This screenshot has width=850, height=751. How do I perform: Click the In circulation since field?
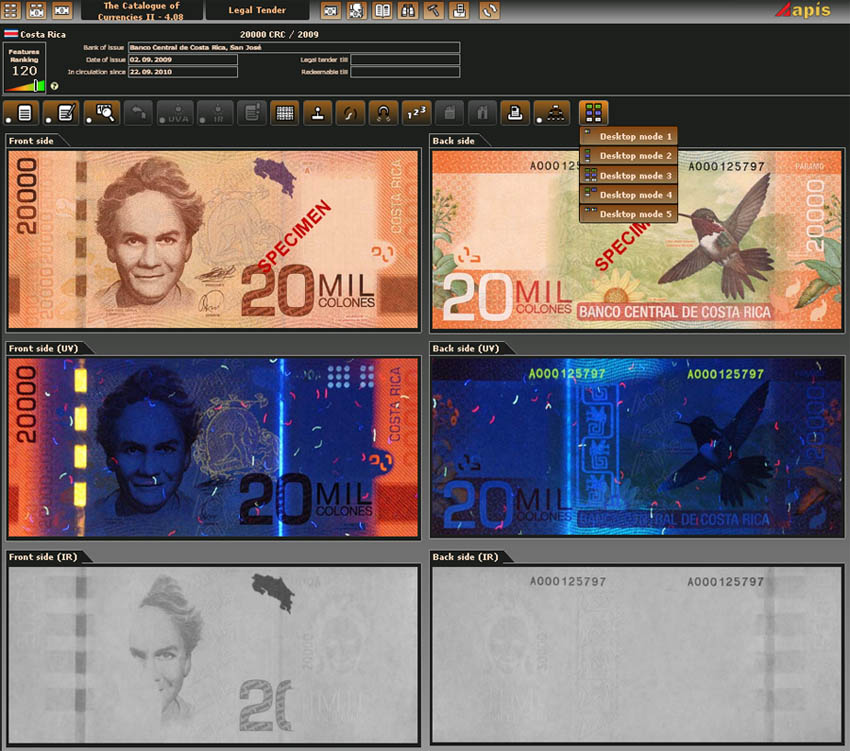[183, 72]
